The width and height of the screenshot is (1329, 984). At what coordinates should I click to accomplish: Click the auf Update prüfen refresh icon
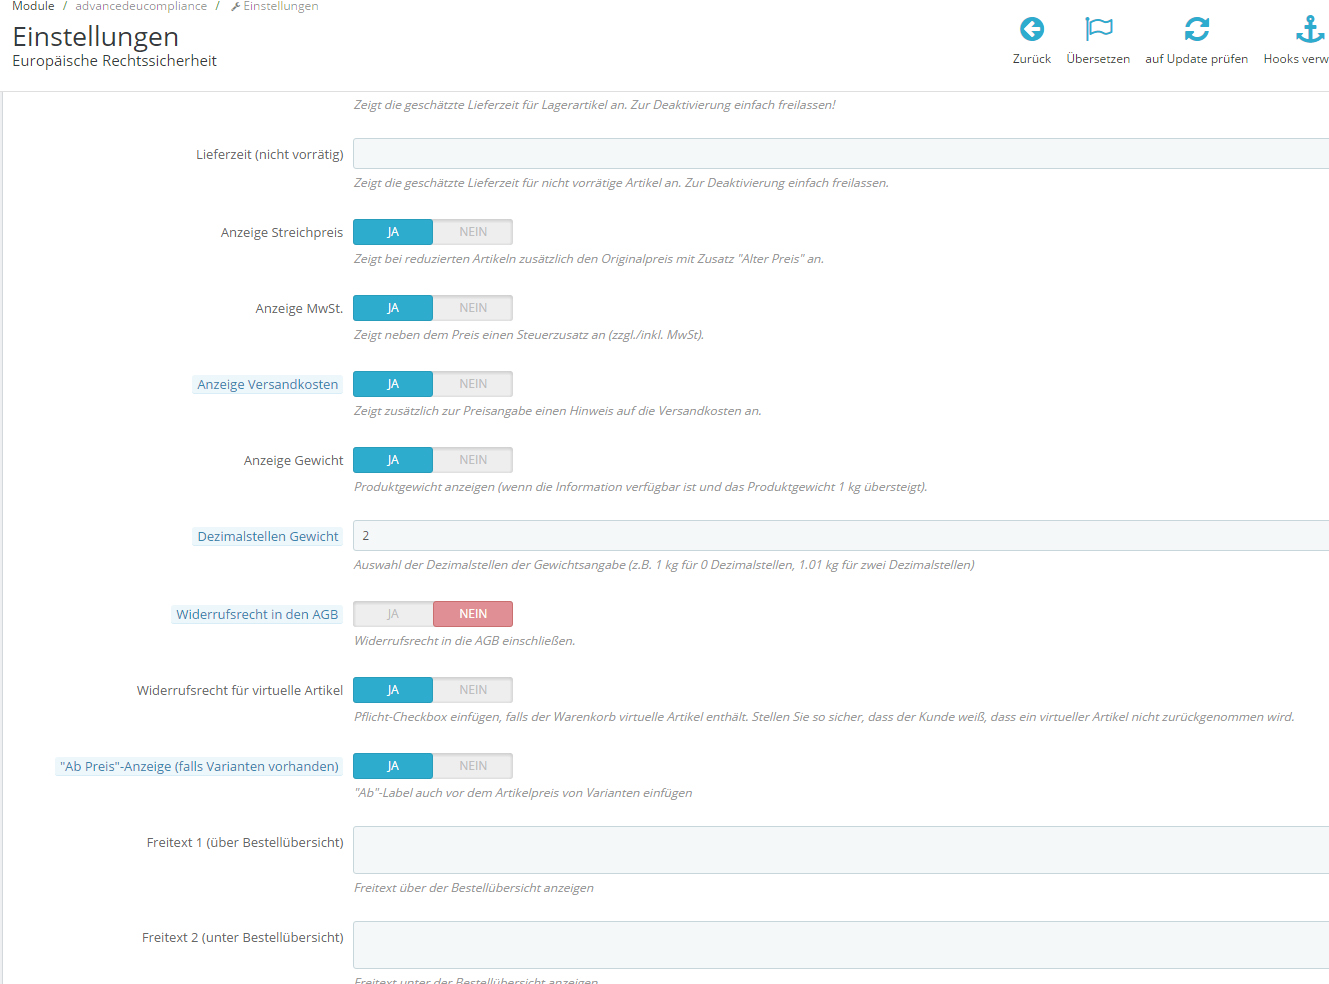1196,29
